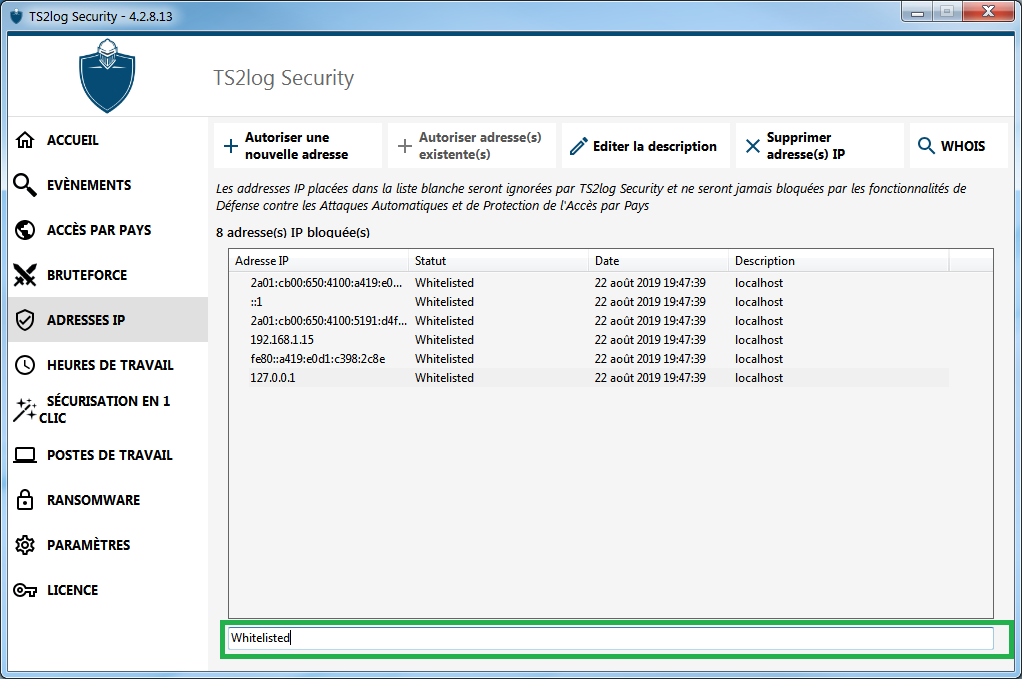Open Sécurisation en 1 clic
Viewport: 1022px width, 679px height.
[108, 410]
